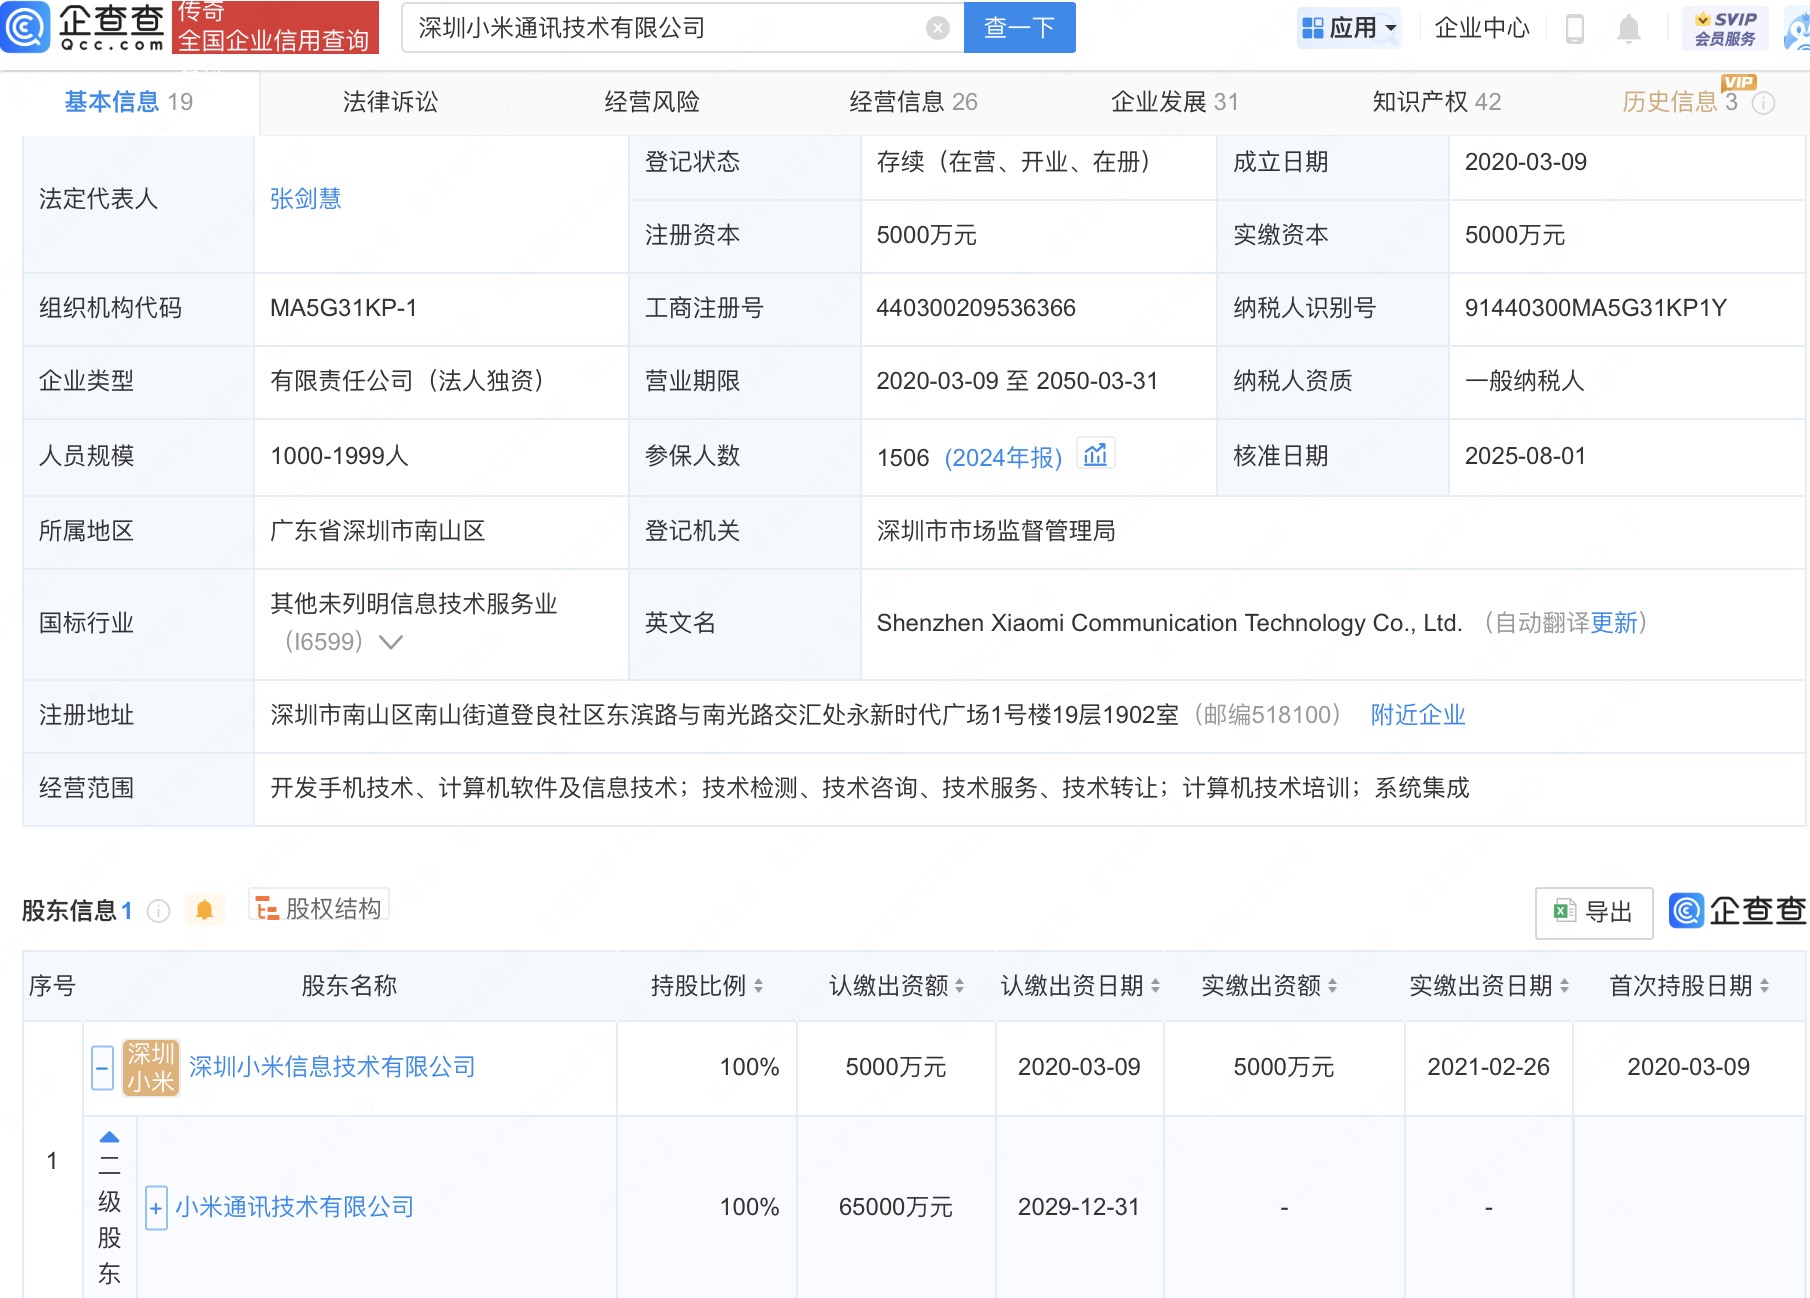Viewport: 1810px width, 1298px height.
Task: Open the 应用 dropdown menu
Action: pyautogui.click(x=1349, y=28)
